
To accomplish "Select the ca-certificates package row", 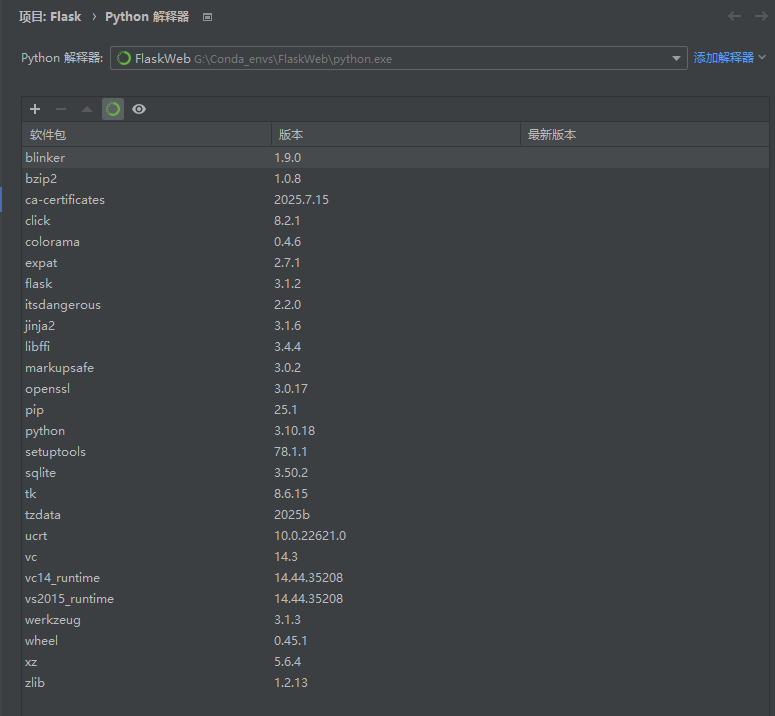I will (x=395, y=200).
